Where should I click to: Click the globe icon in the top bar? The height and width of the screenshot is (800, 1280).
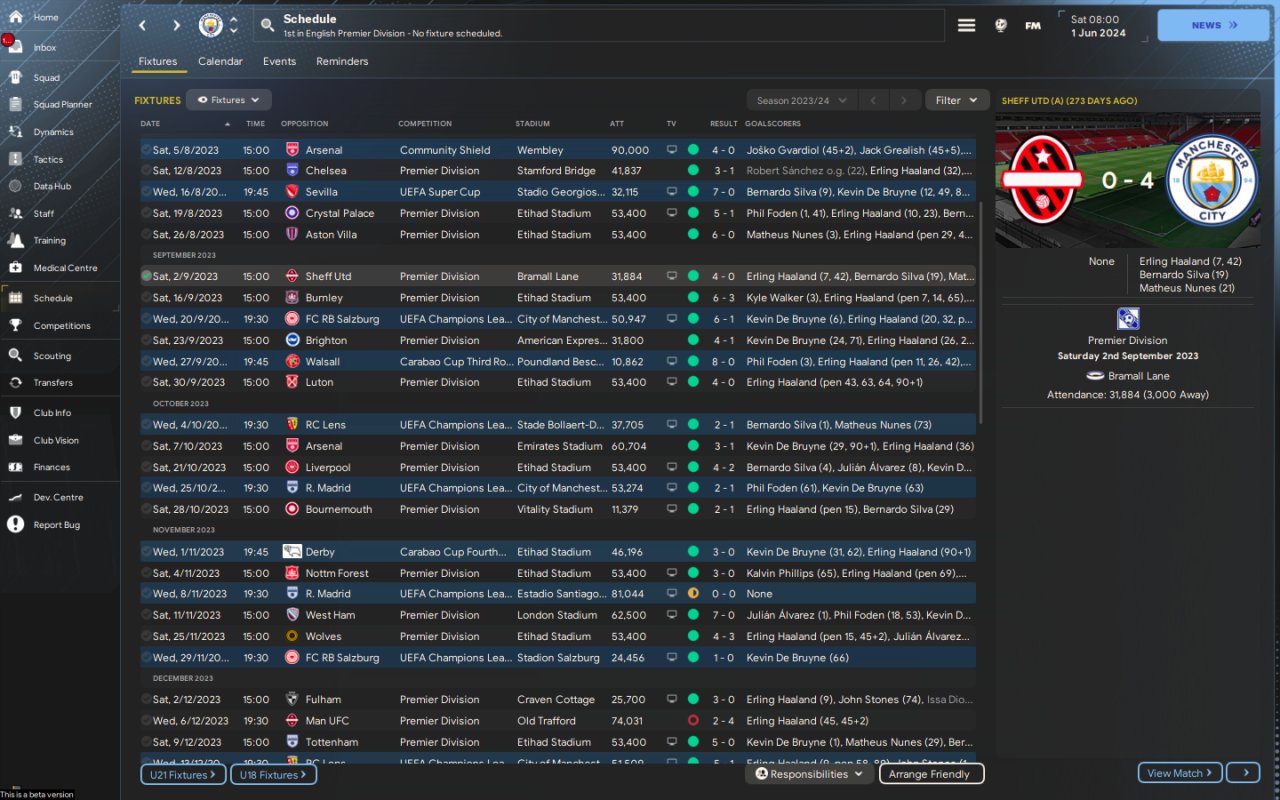pyautogui.click(x=1000, y=25)
